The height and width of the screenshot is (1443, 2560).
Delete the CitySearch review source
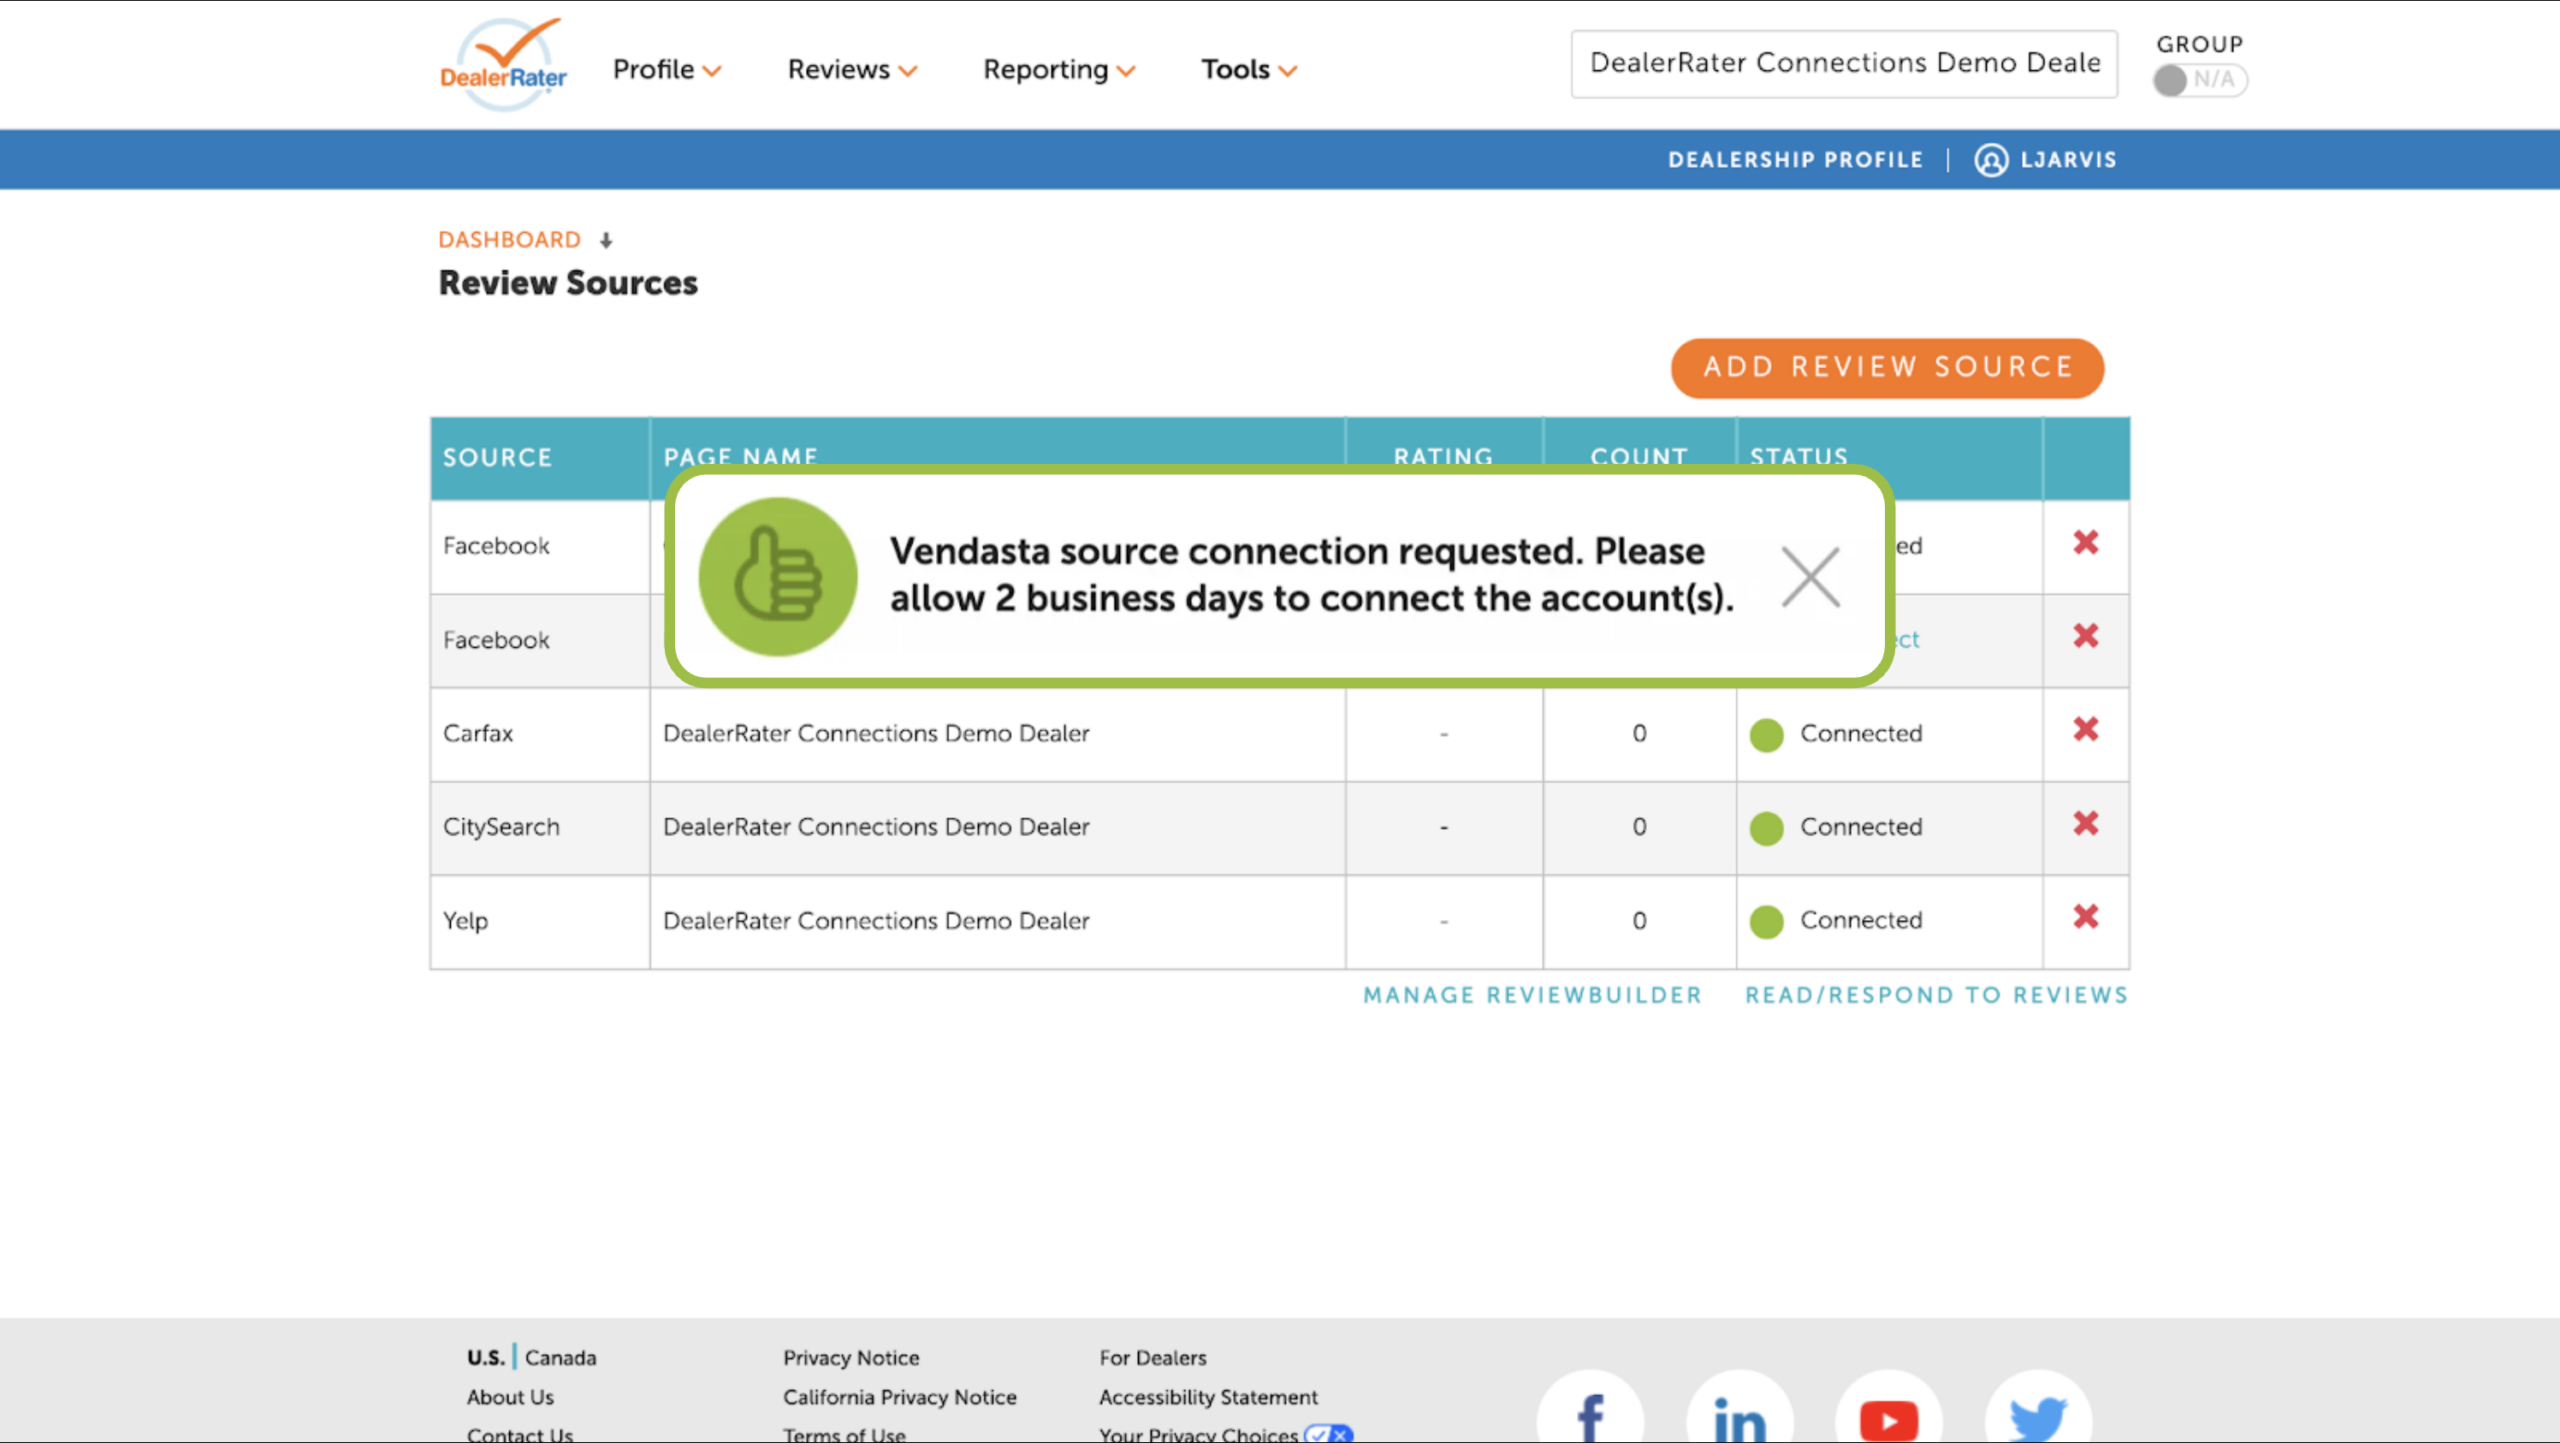click(2085, 824)
